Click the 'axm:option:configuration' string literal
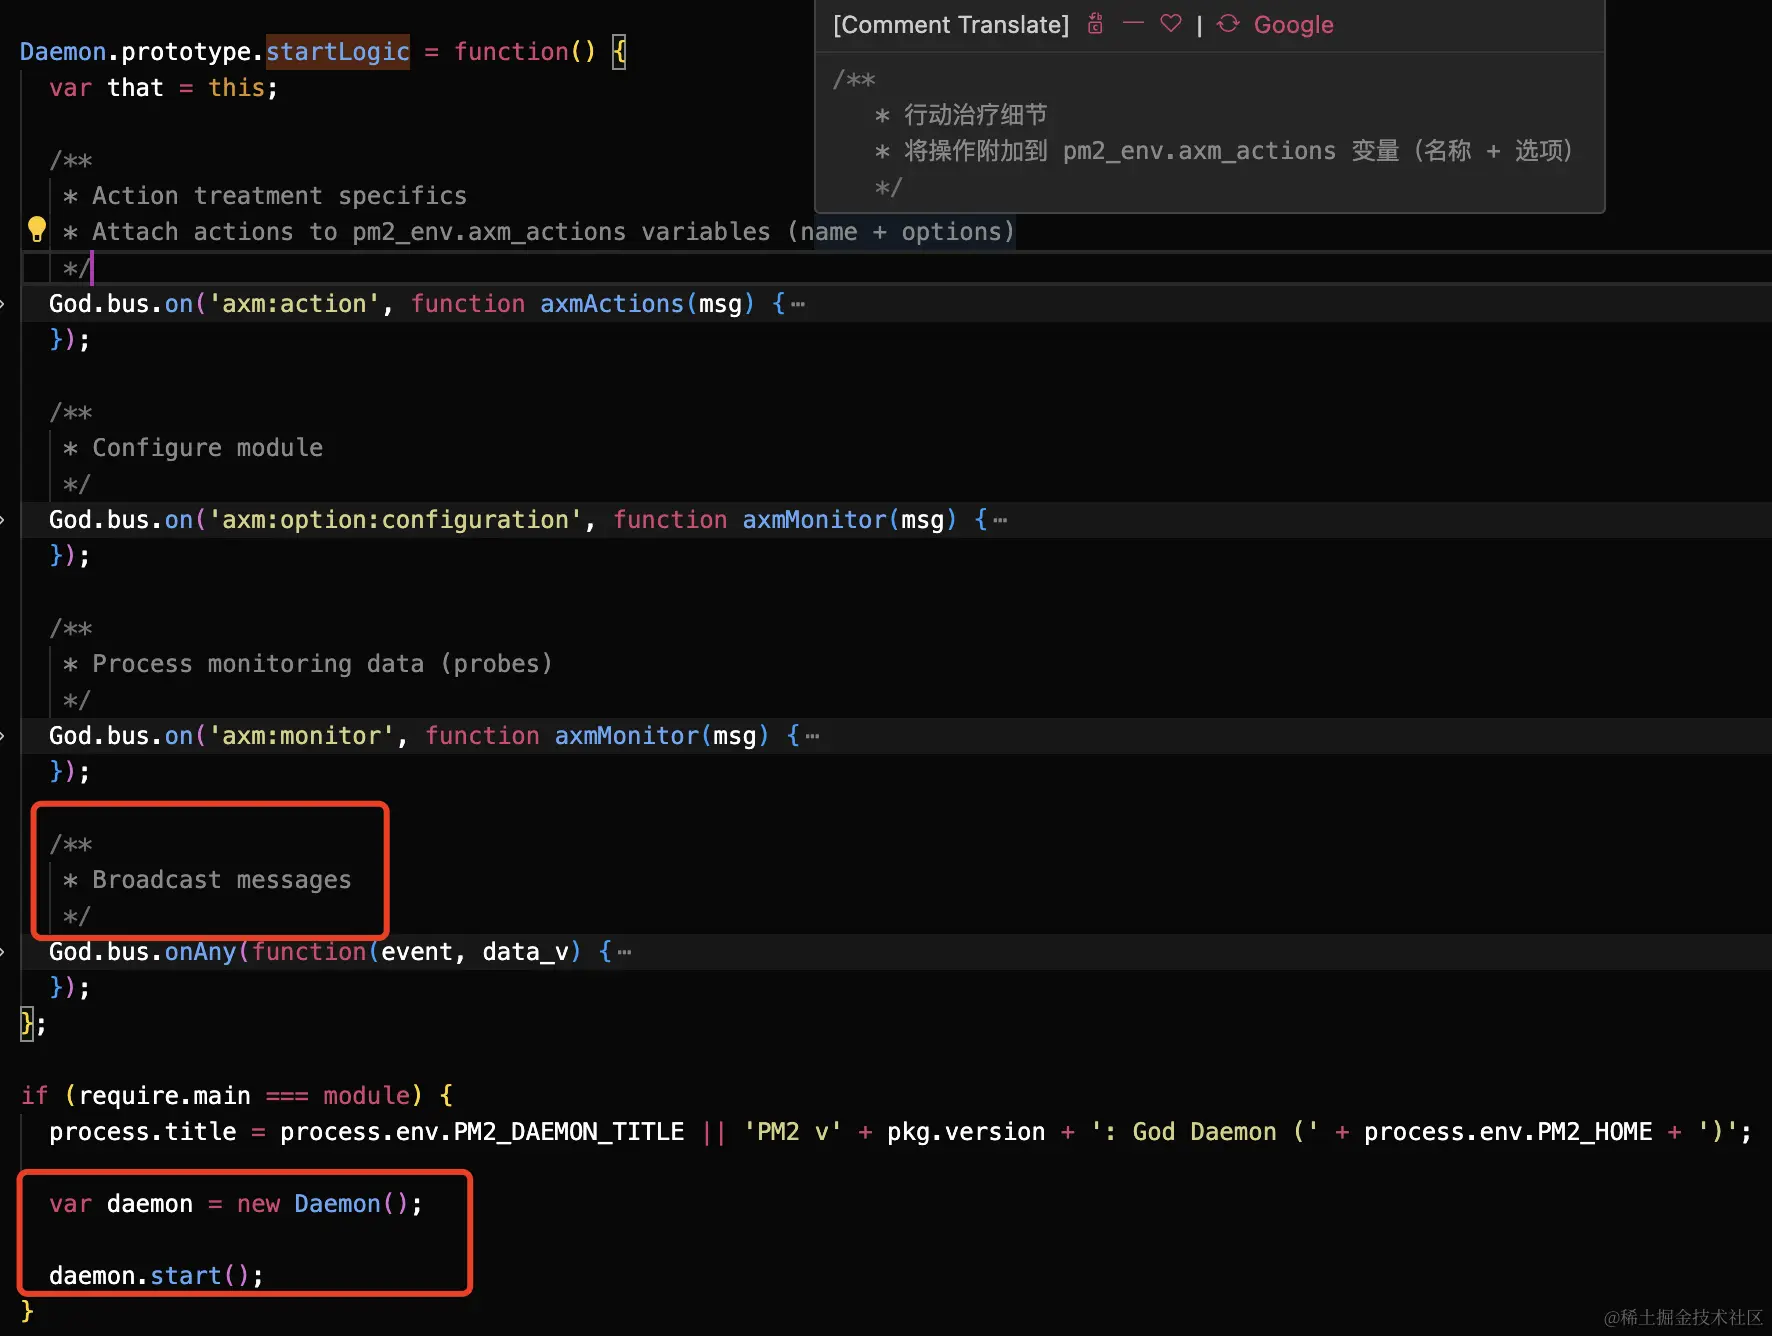1772x1336 pixels. pyautogui.click(x=395, y=520)
